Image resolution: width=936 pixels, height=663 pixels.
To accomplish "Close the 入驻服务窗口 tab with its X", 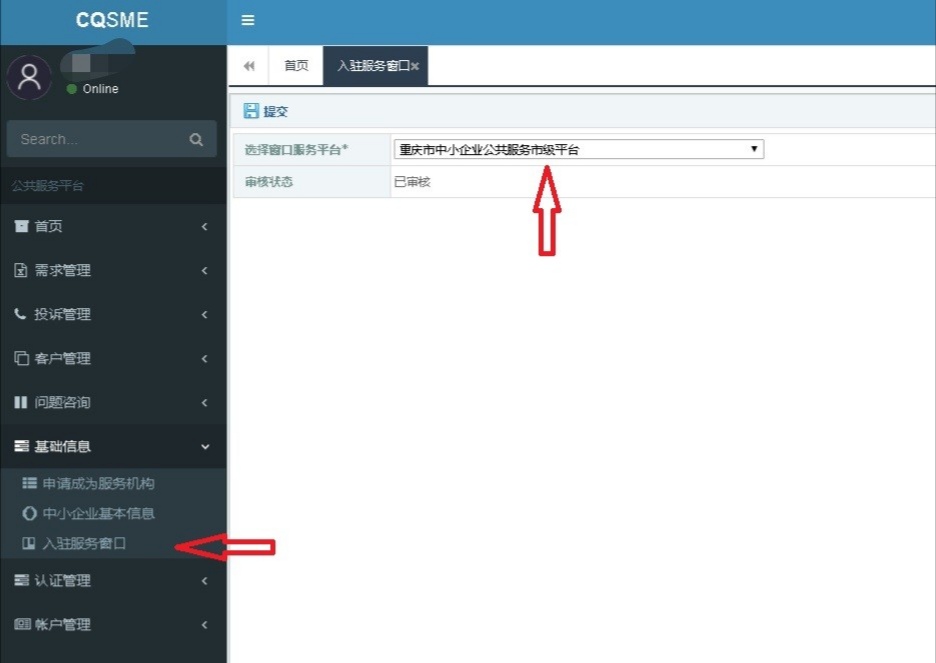I will [x=415, y=66].
